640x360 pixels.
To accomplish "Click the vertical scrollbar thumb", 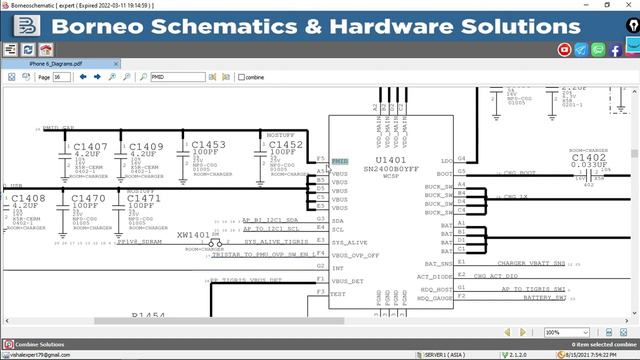I will click(x=634, y=153).
